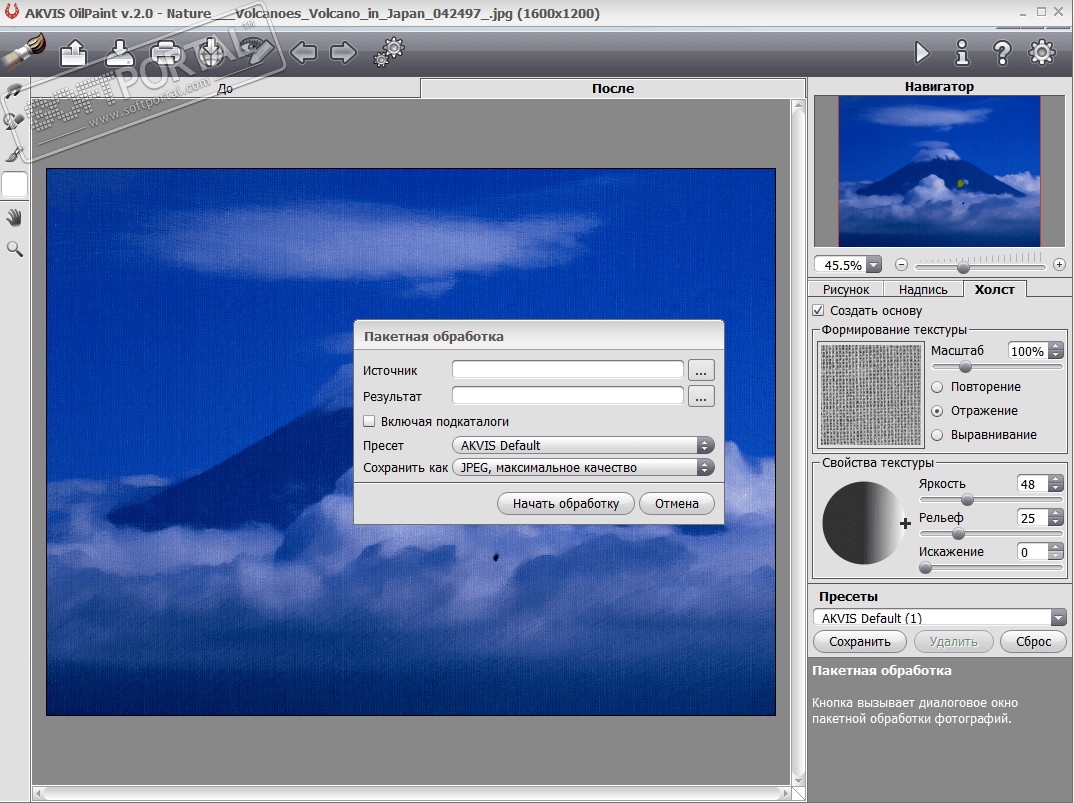
Task: Select the Повторение radio option
Action: click(x=937, y=387)
